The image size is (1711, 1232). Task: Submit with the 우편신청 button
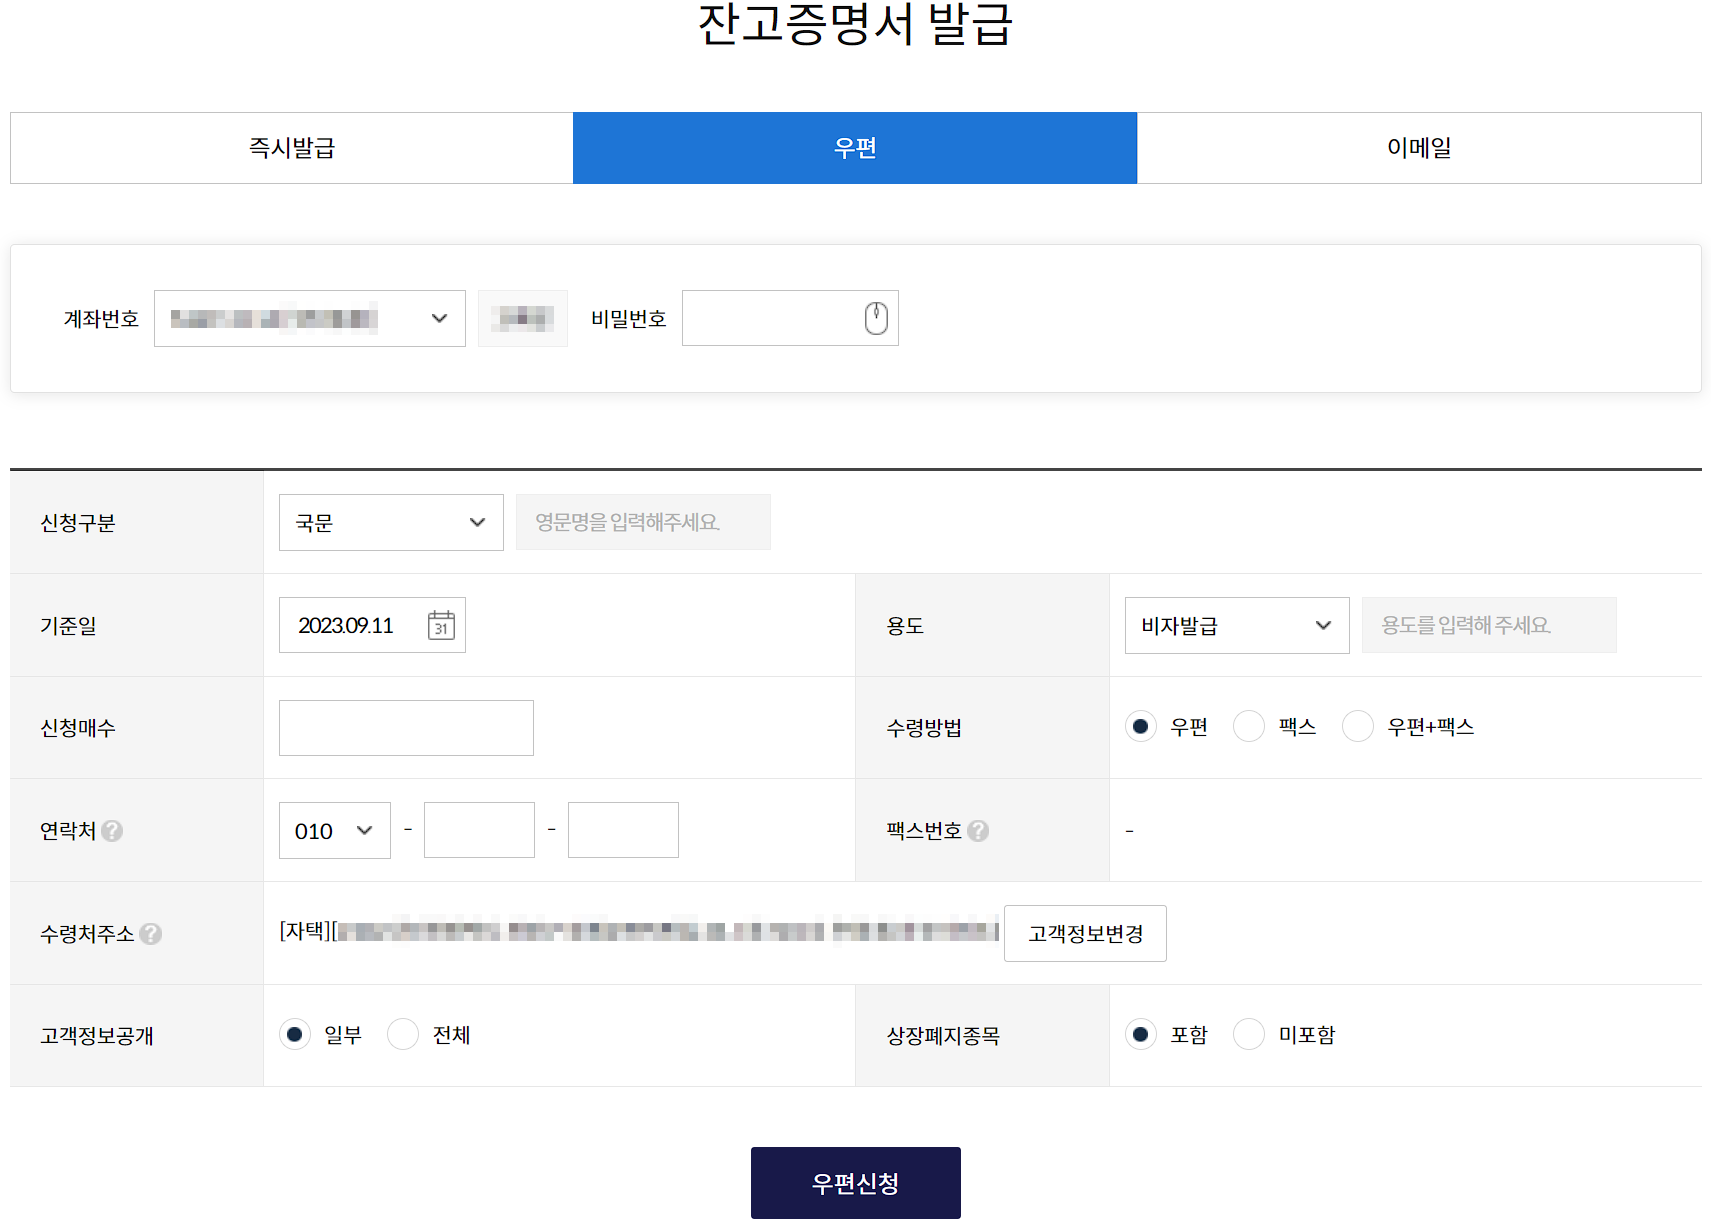(855, 1182)
